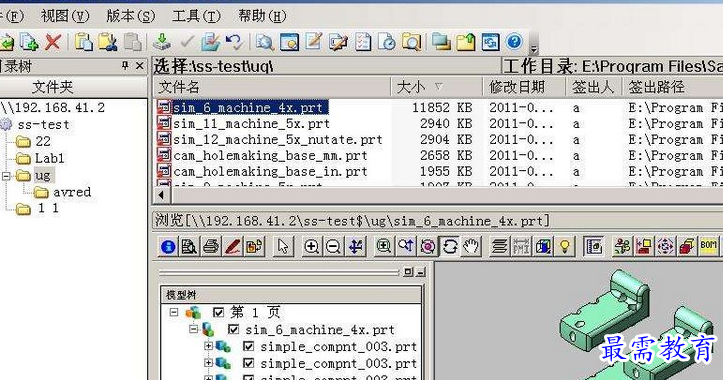The height and width of the screenshot is (380, 723).
Task: Toggle the 第 1 页 checkbox
Action: [219, 313]
